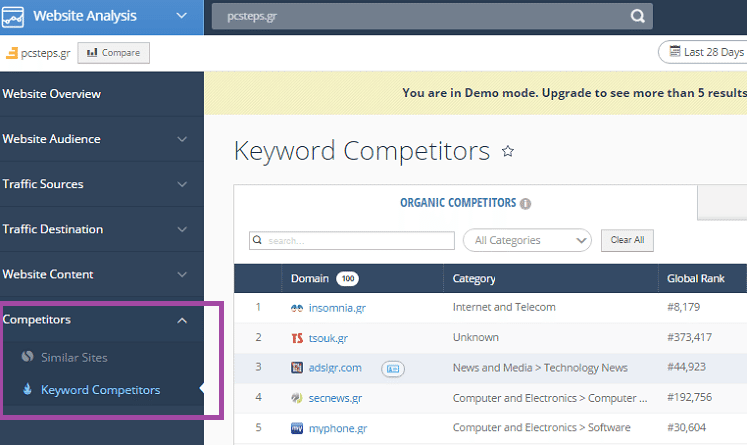This screenshot has width=747, height=445.
Task: Click the #30,604 global rank value
Action: click(x=686, y=427)
